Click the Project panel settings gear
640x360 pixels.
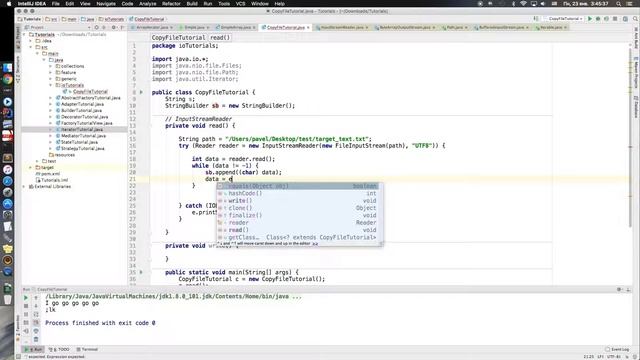pos(114,27)
